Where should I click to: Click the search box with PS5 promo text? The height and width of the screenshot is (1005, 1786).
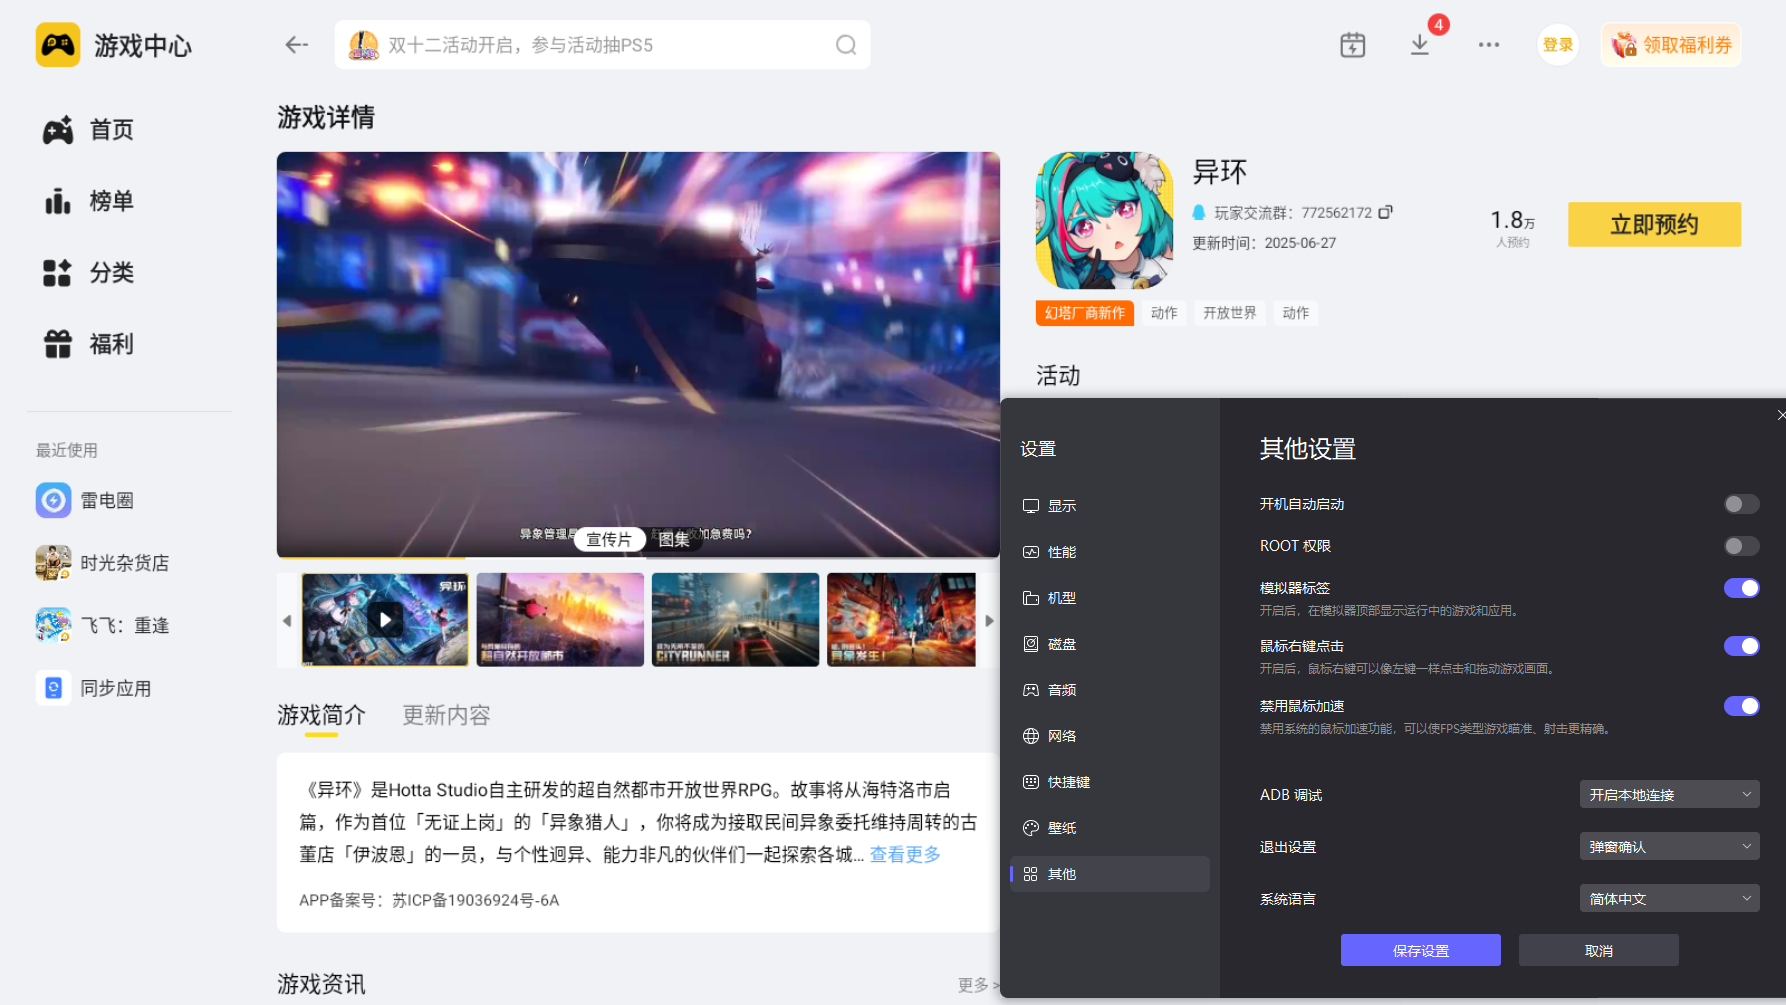tap(602, 45)
